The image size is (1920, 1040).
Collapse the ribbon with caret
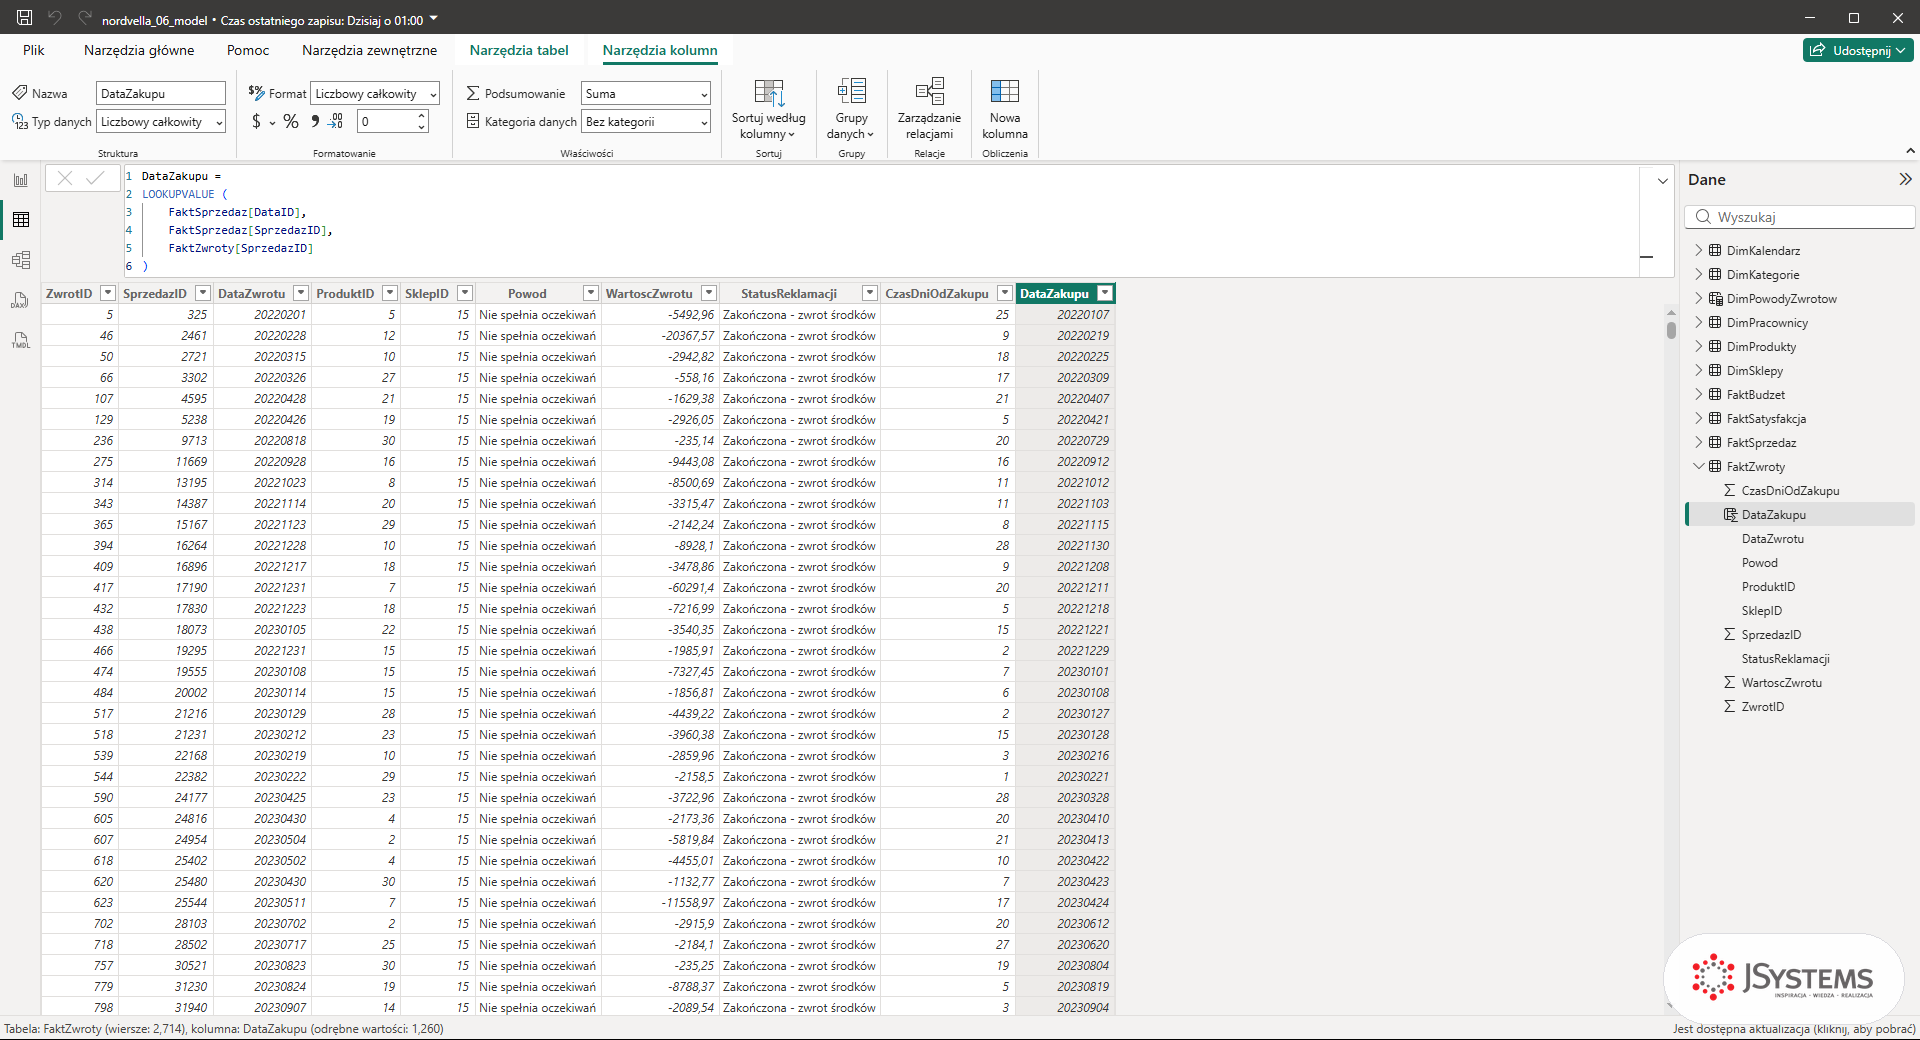(x=1910, y=151)
